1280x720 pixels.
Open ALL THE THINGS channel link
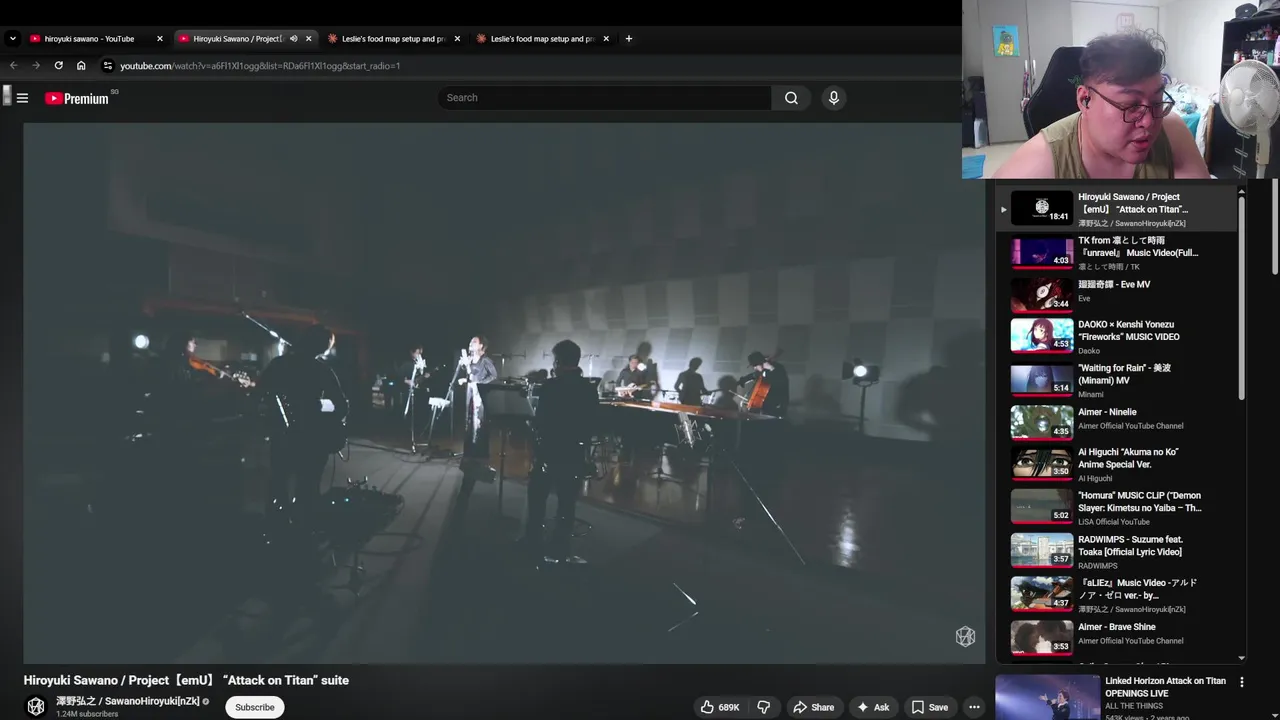pos(1133,706)
